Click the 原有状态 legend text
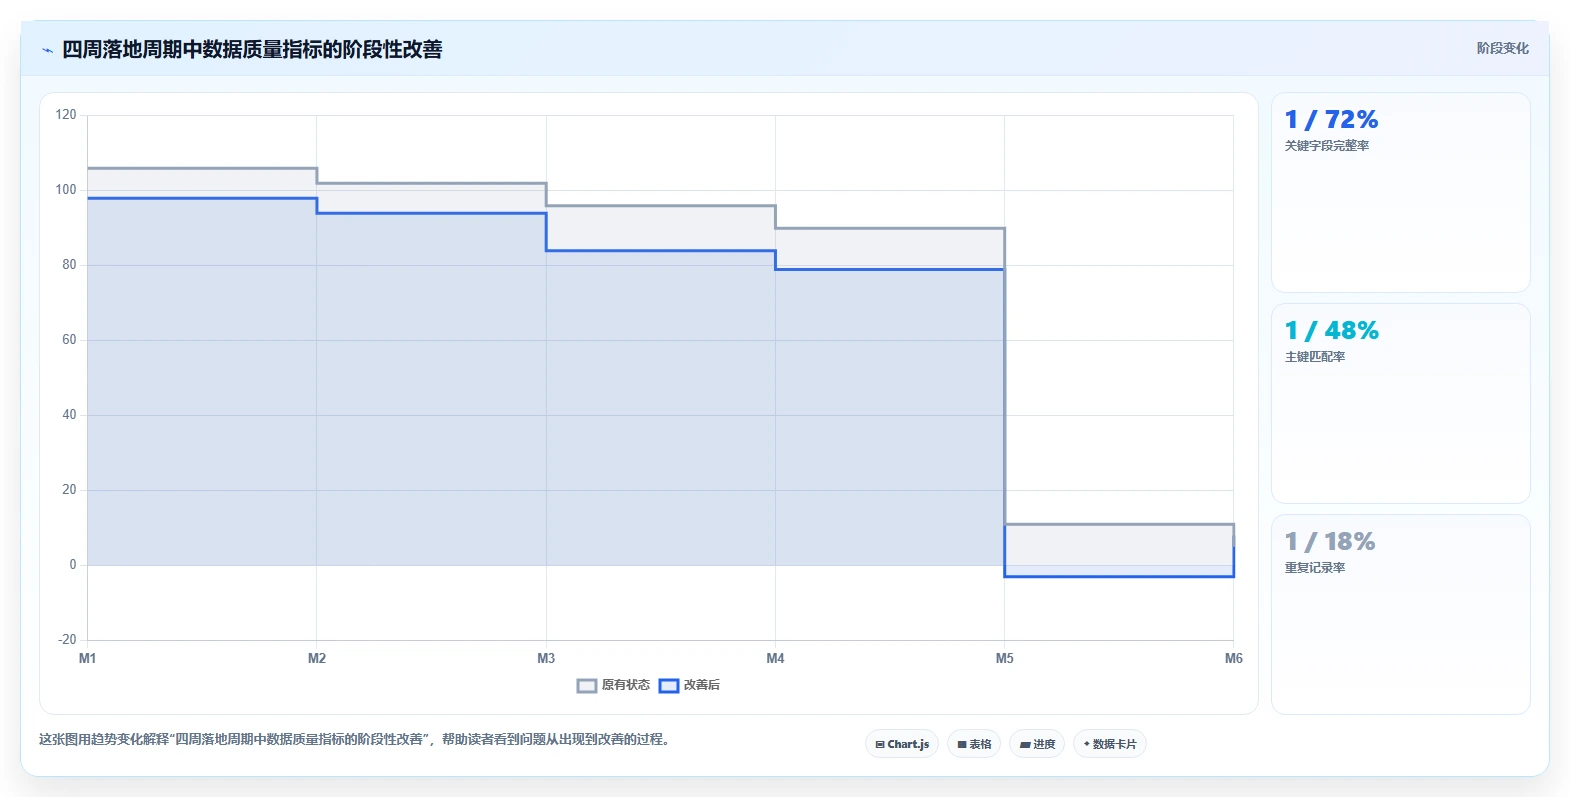The height and width of the screenshot is (797, 1570). pyautogui.click(x=626, y=685)
